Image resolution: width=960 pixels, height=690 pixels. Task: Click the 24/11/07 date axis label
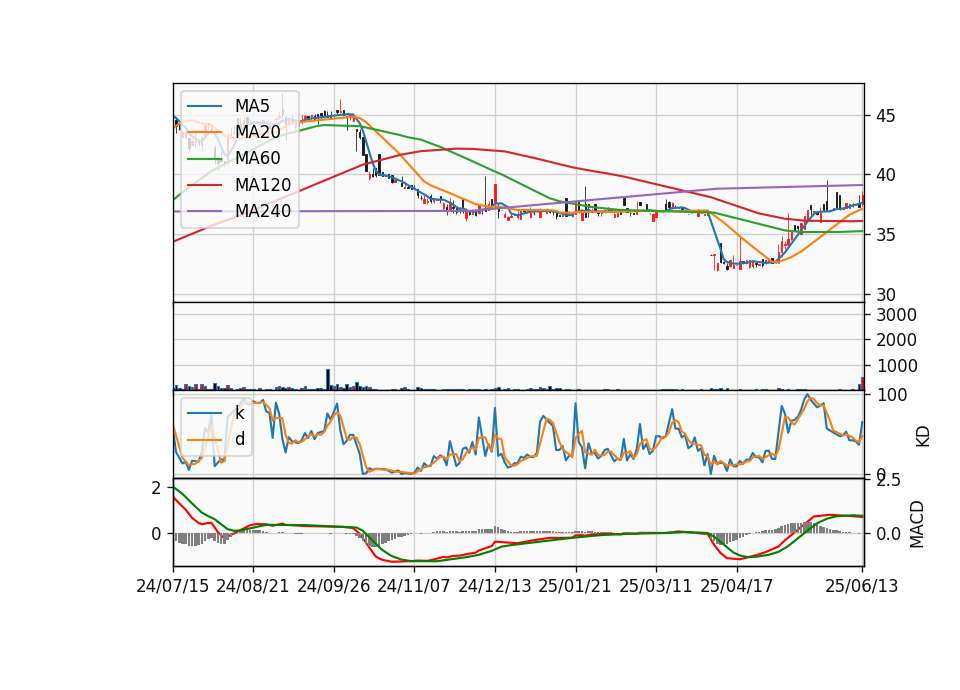pos(413,587)
